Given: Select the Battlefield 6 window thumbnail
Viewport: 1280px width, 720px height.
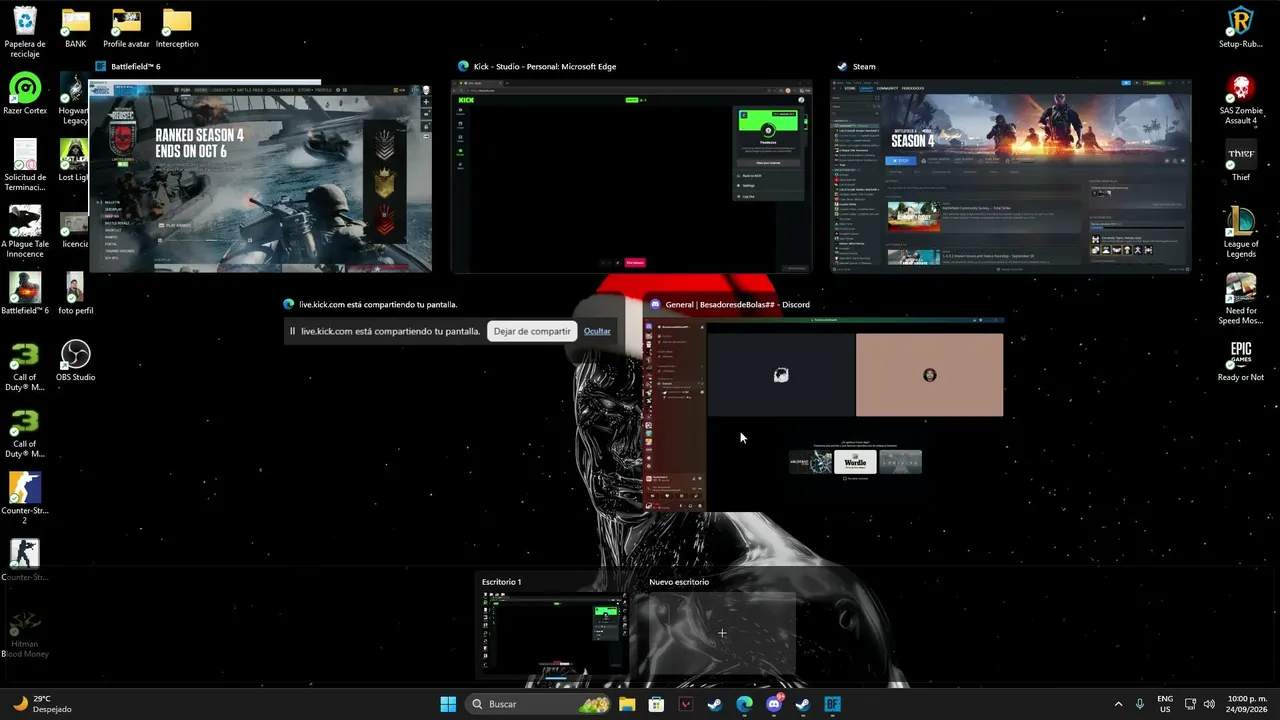Looking at the screenshot, I should (x=261, y=177).
